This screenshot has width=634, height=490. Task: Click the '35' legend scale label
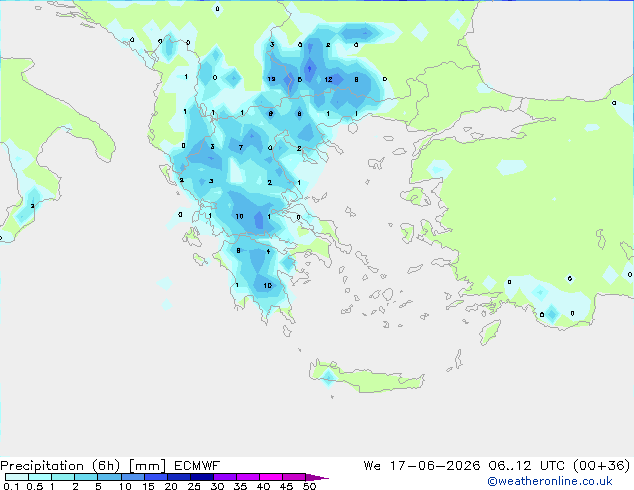pos(240,486)
